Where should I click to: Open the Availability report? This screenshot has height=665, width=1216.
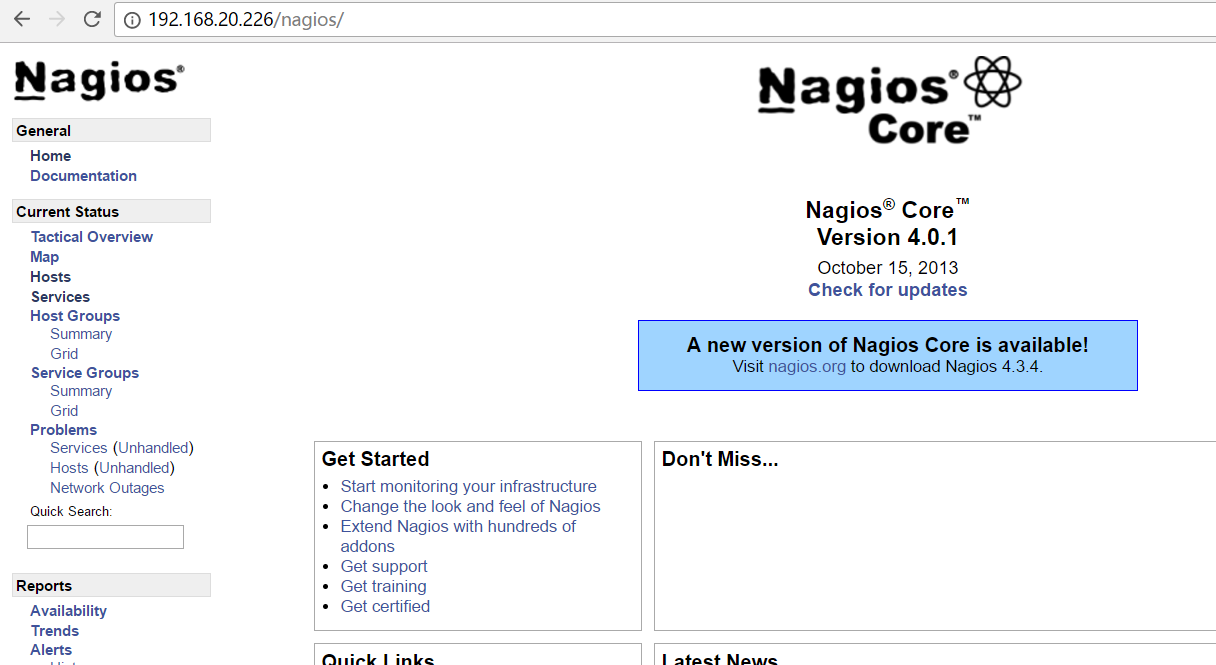click(x=68, y=611)
